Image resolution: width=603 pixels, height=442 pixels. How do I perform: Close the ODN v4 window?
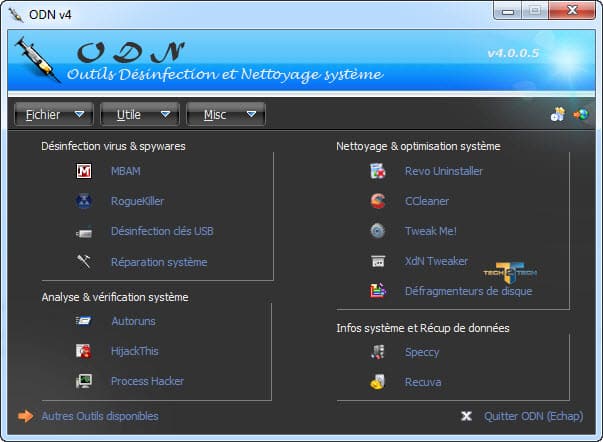(572, 10)
